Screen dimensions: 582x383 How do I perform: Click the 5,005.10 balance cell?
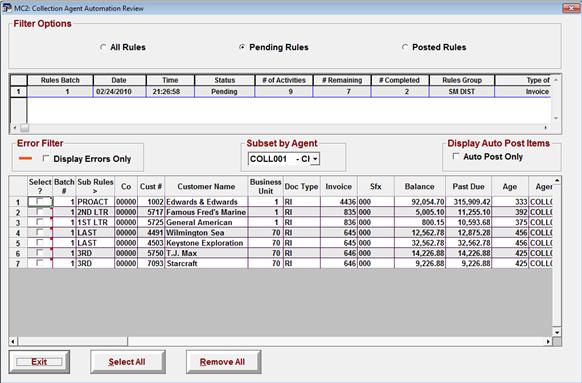[x=419, y=212]
